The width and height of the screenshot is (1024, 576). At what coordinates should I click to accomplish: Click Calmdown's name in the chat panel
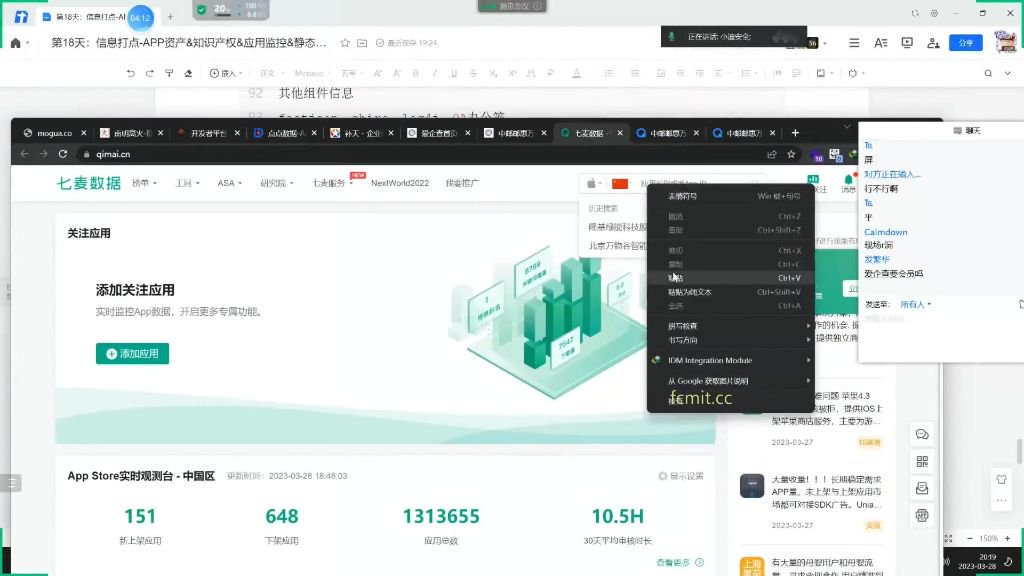point(886,232)
